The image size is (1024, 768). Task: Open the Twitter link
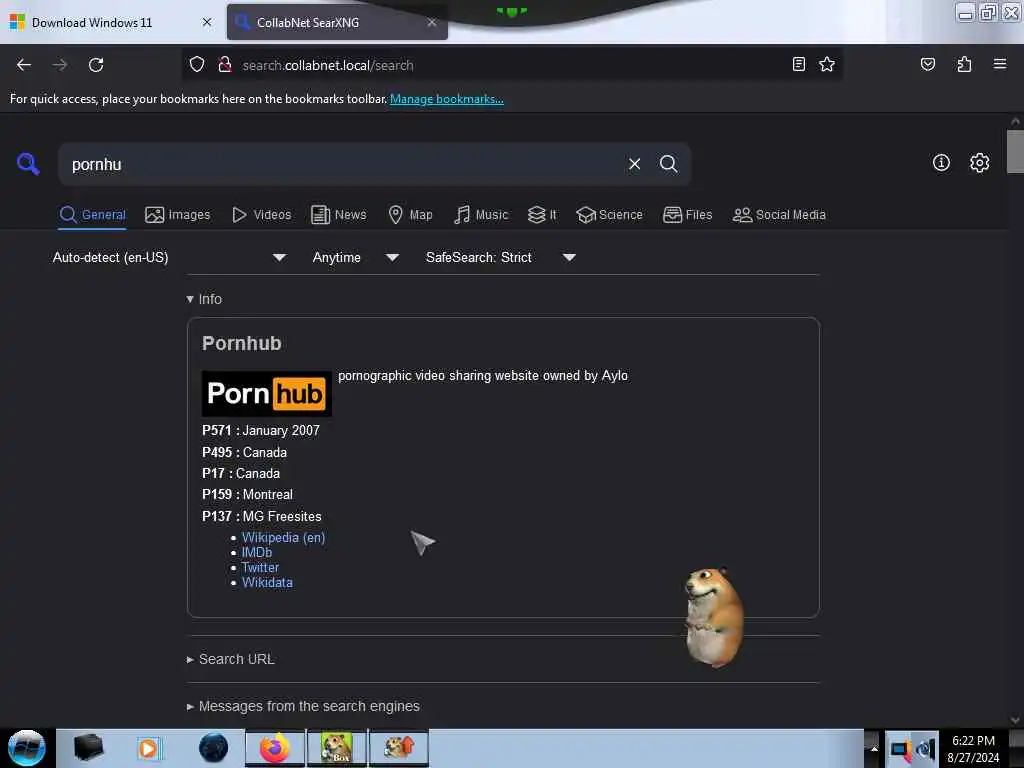[x=260, y=567]
